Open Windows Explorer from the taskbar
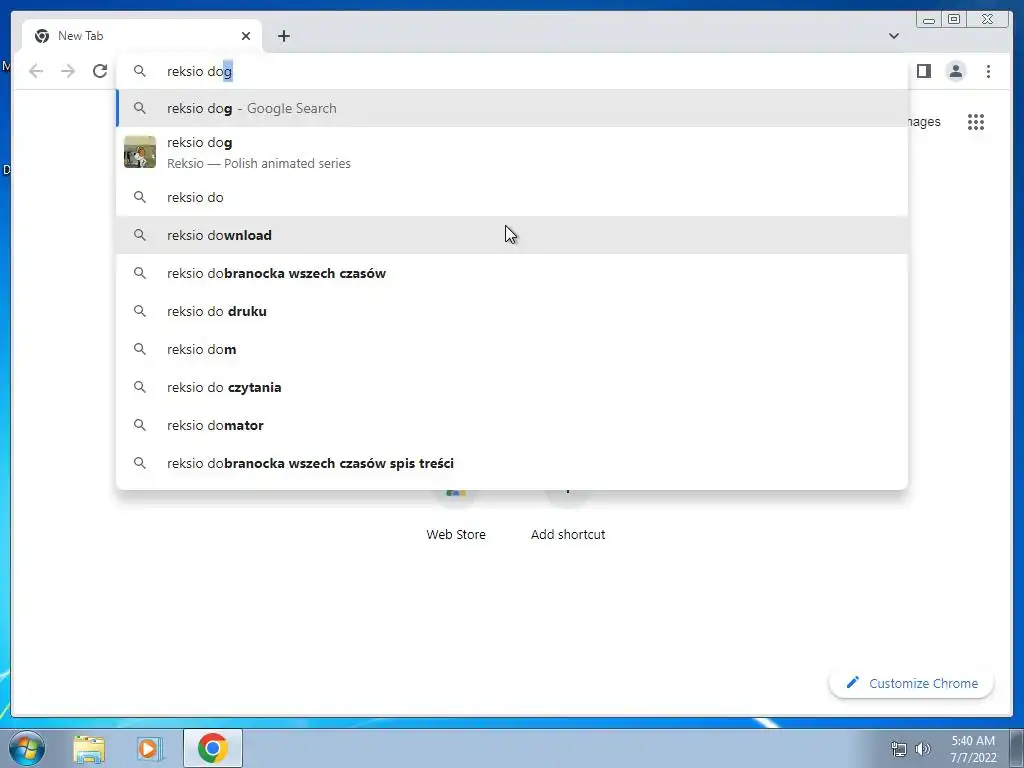The image size is (1024, 768). (x=89, y=748)
